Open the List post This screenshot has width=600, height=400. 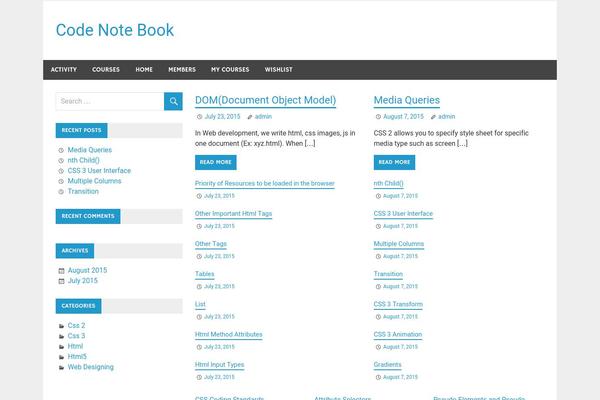pyautogui.click(x=200, y=305)
